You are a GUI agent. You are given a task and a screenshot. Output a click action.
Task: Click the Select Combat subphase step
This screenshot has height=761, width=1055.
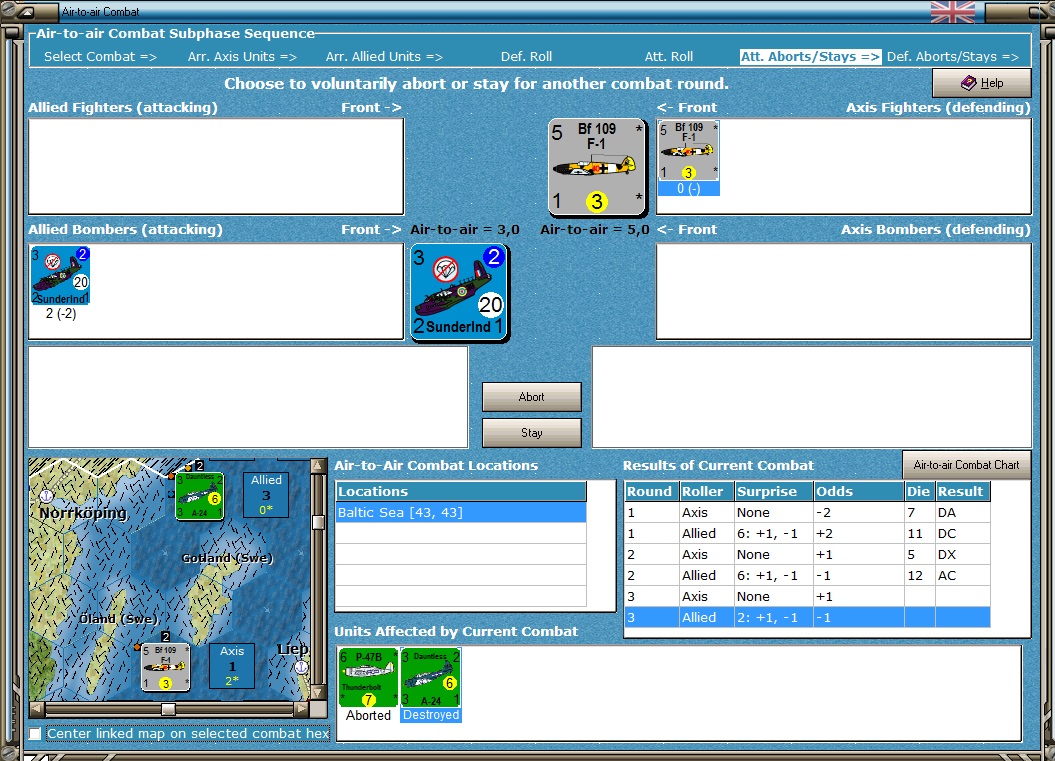point(100,57)
